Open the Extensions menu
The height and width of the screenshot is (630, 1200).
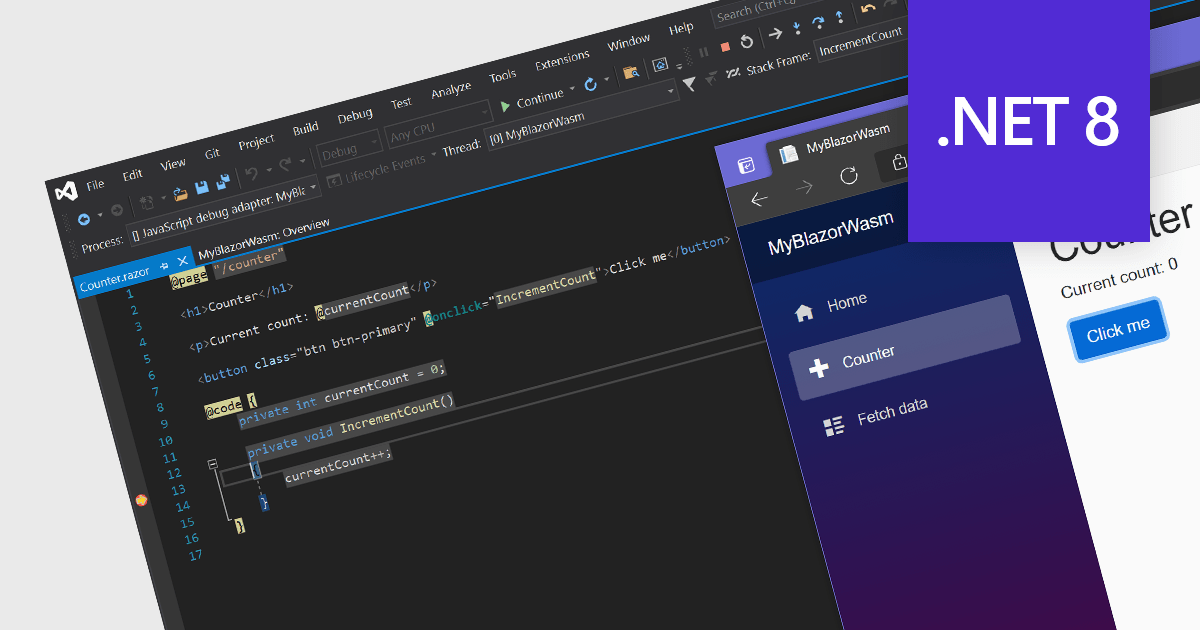pyautogui.click(x=562, y=57)
